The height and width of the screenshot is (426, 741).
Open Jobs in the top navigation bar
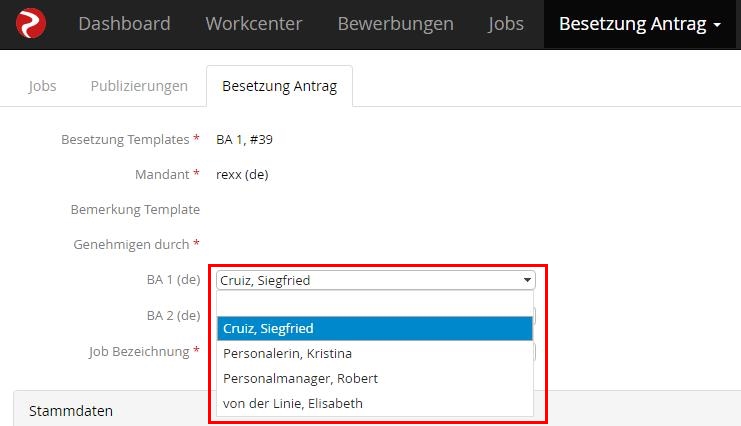coord(506,24)
